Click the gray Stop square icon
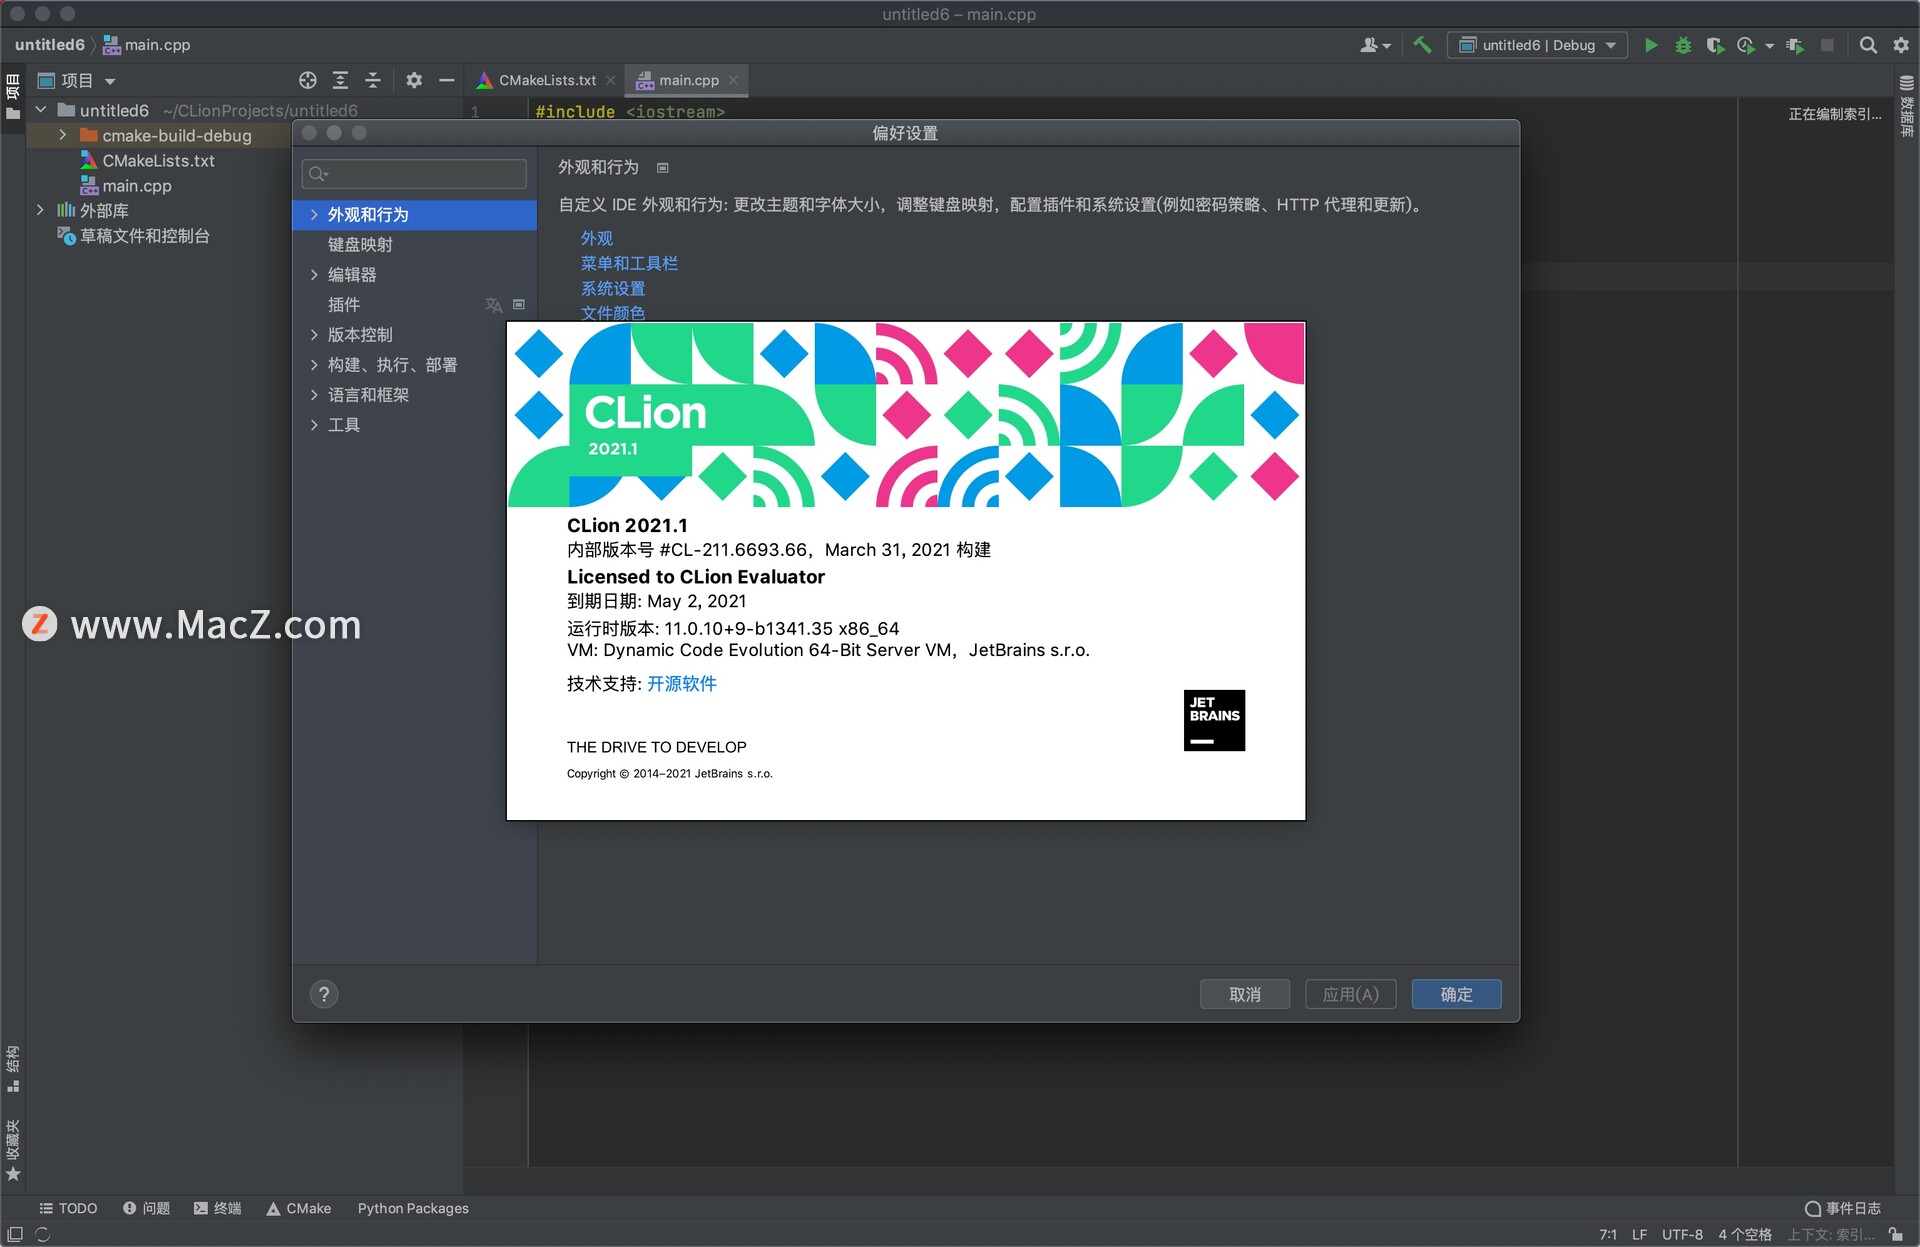The height and width of the screenshot is (1247, 1920). tap(1827, 45)
